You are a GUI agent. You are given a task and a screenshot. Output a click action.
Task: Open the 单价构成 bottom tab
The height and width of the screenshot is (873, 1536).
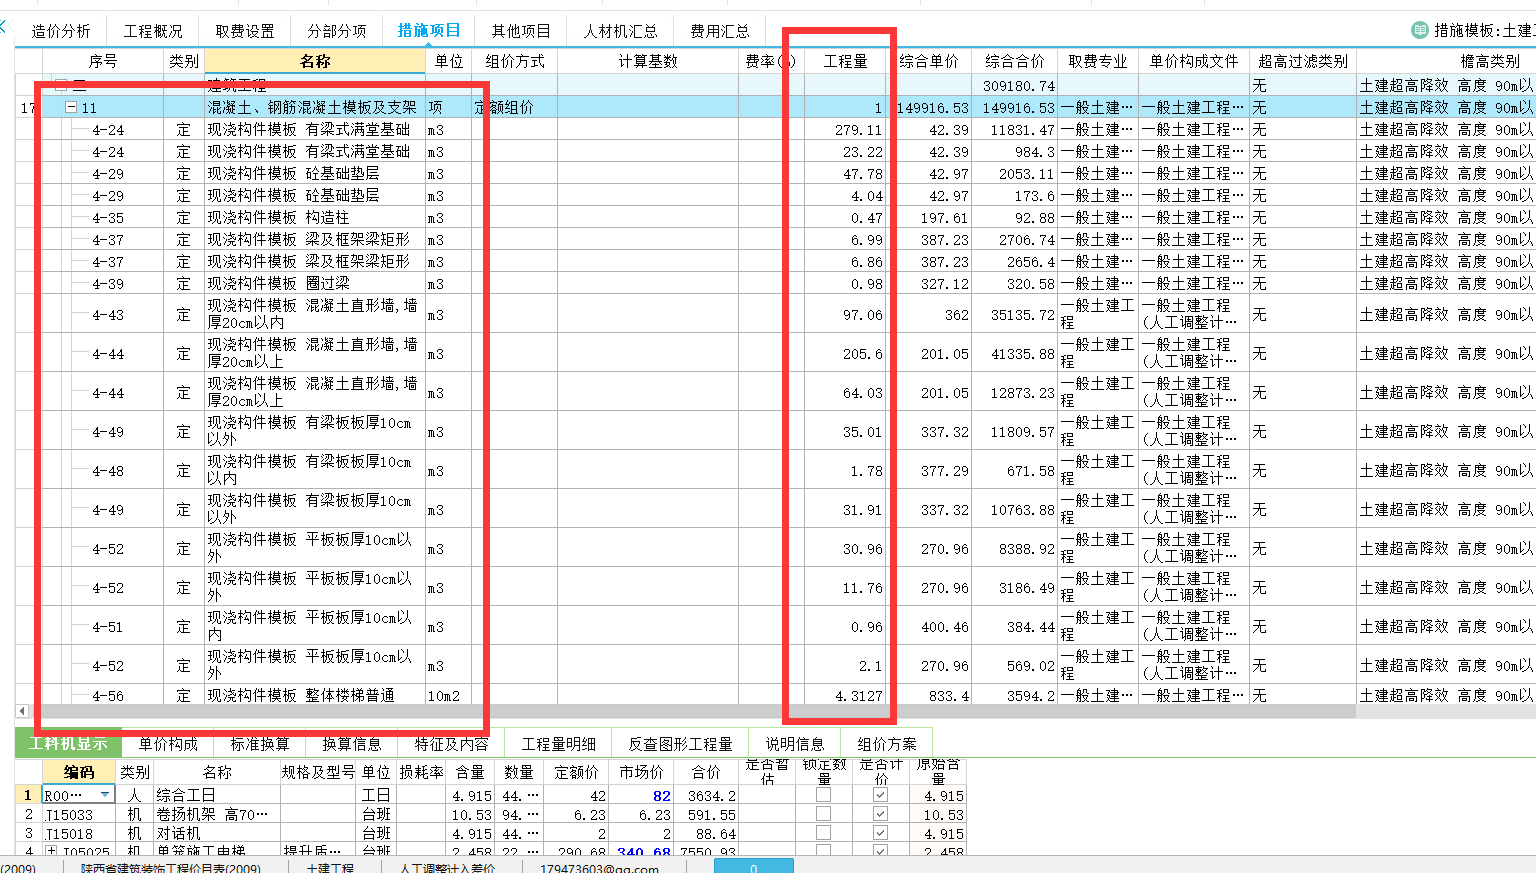pos(168,743)
